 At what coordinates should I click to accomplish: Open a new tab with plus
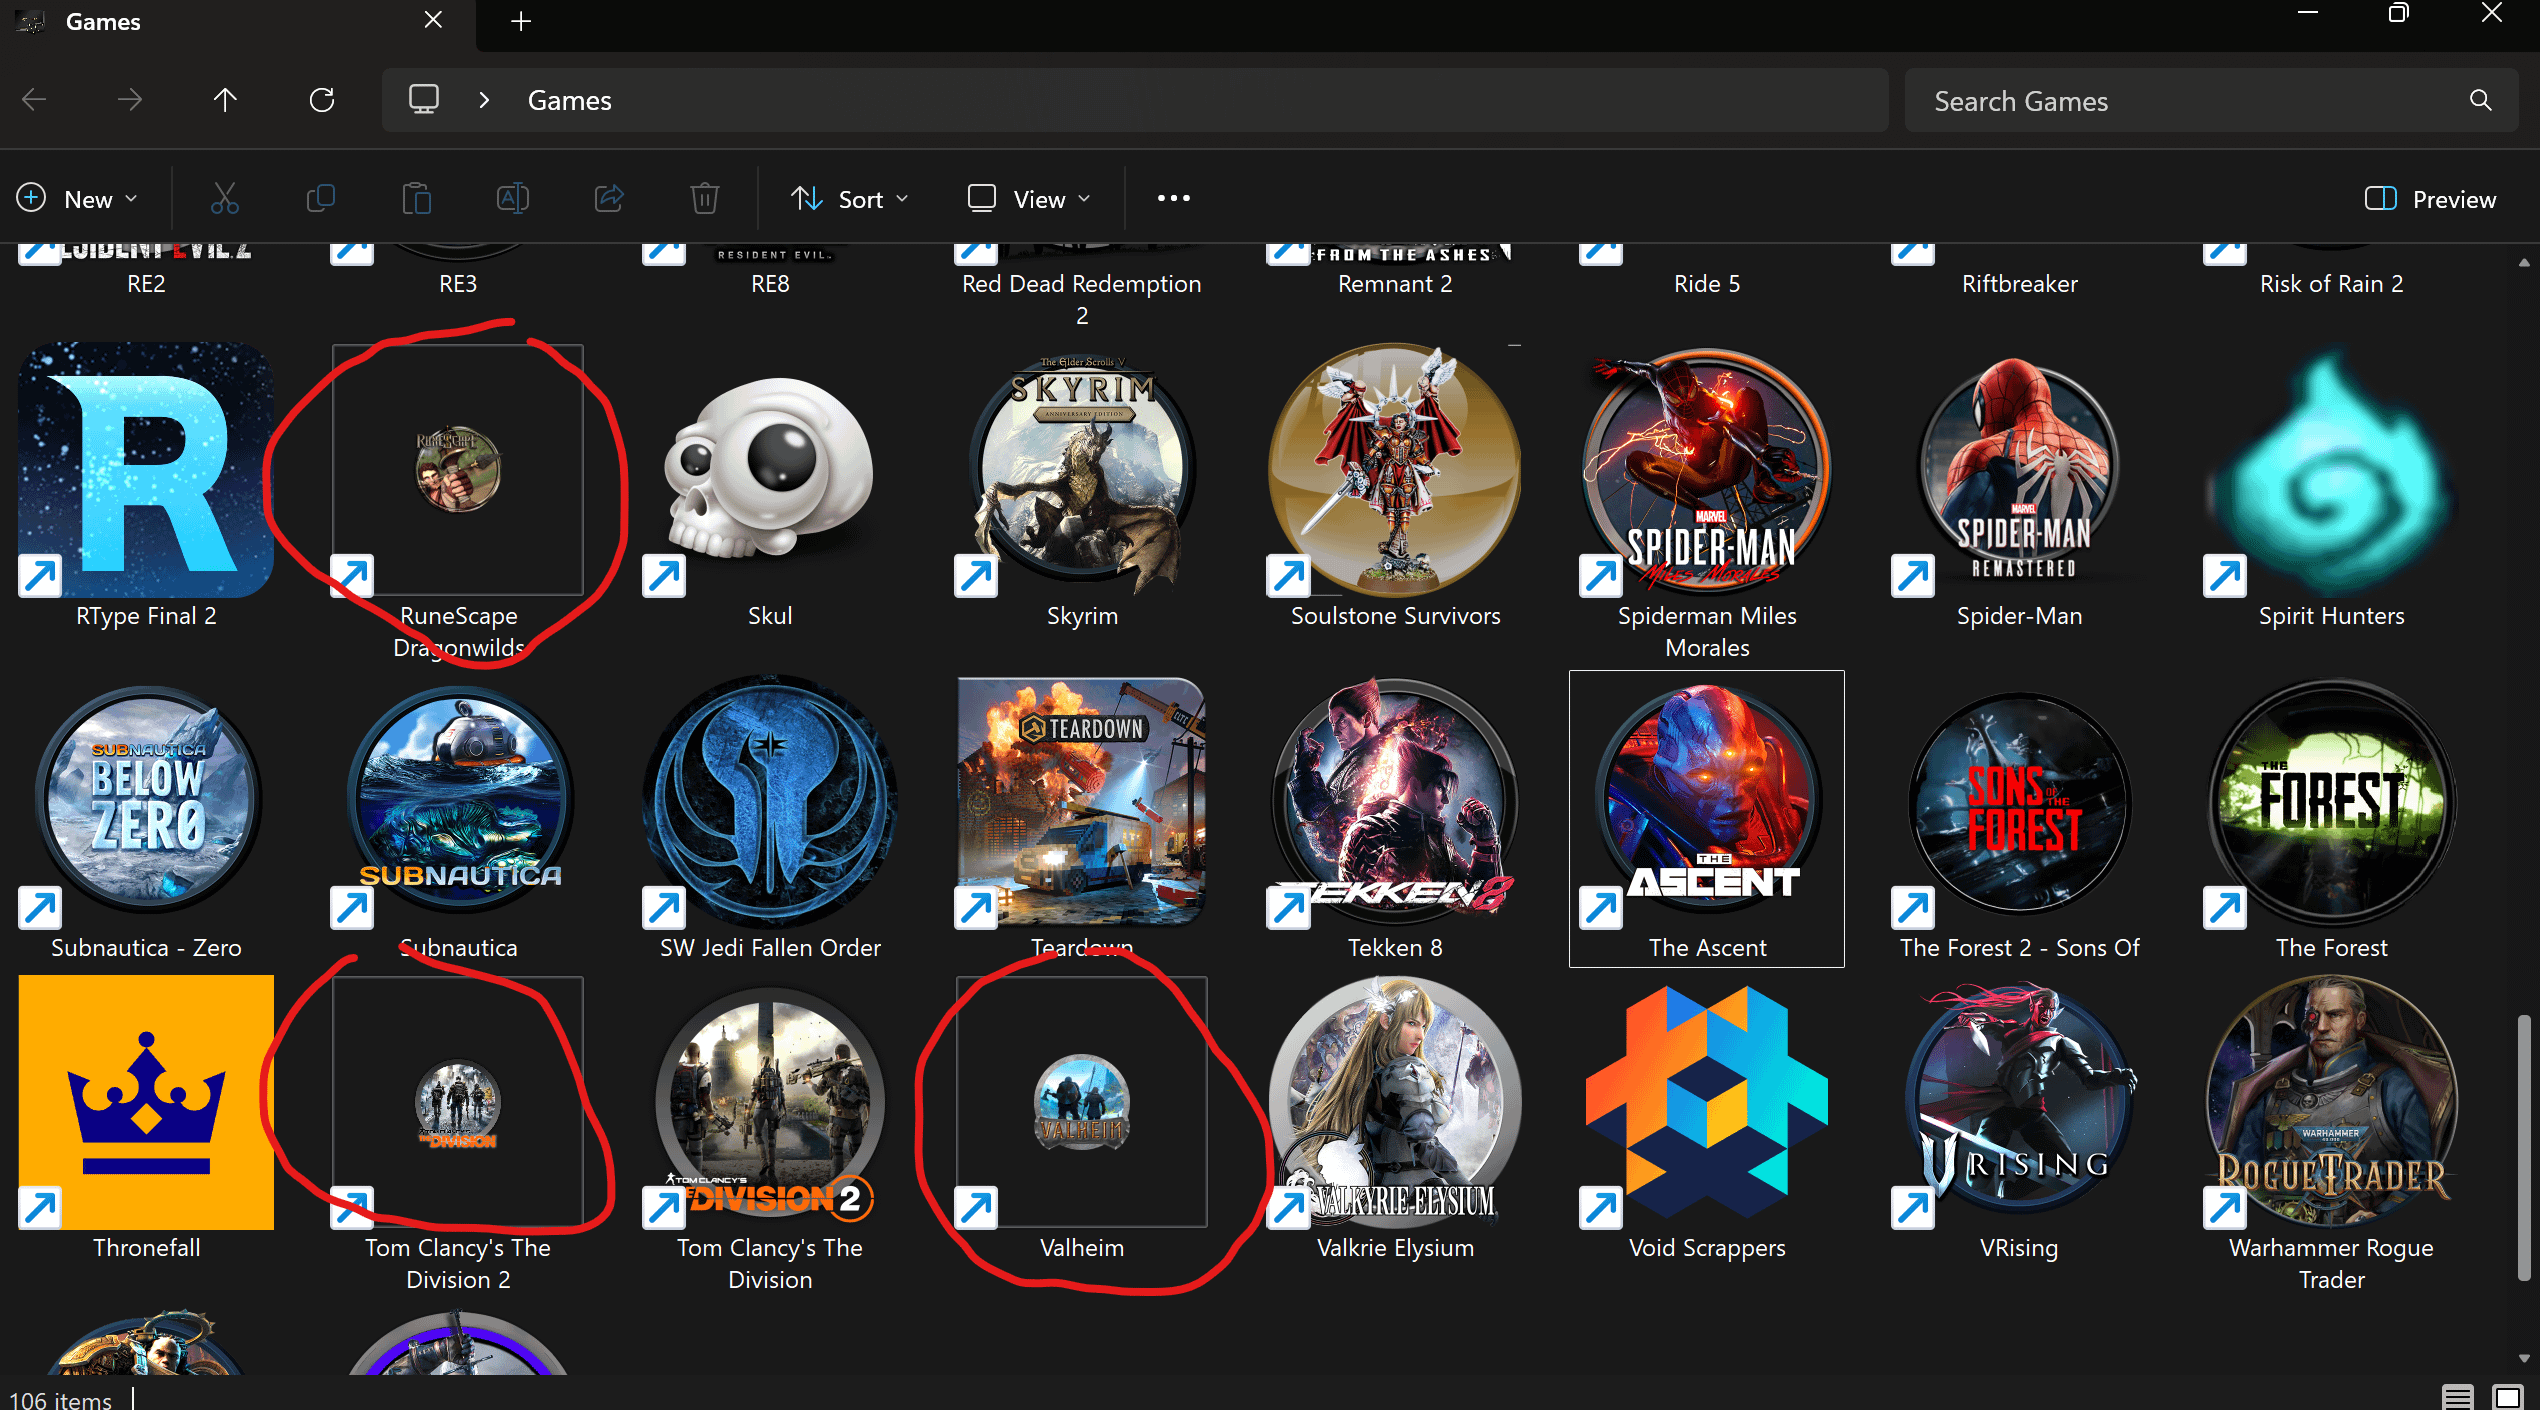(x=520, y=21)
